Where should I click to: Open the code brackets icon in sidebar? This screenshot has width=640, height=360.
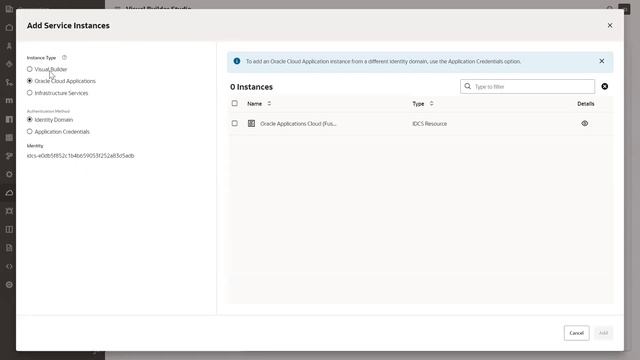(9, 266)
